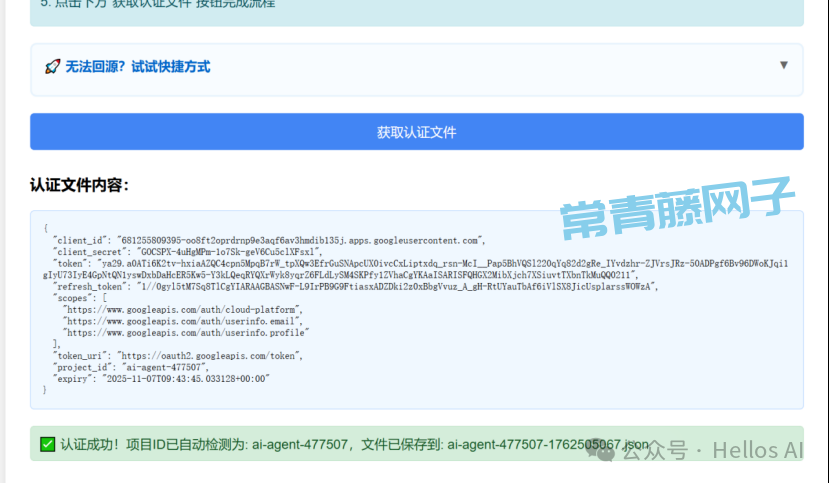This screenshot has width=829, height=483.
Task: Click the green checkmark icon in success banner
Action: point(47,444)
